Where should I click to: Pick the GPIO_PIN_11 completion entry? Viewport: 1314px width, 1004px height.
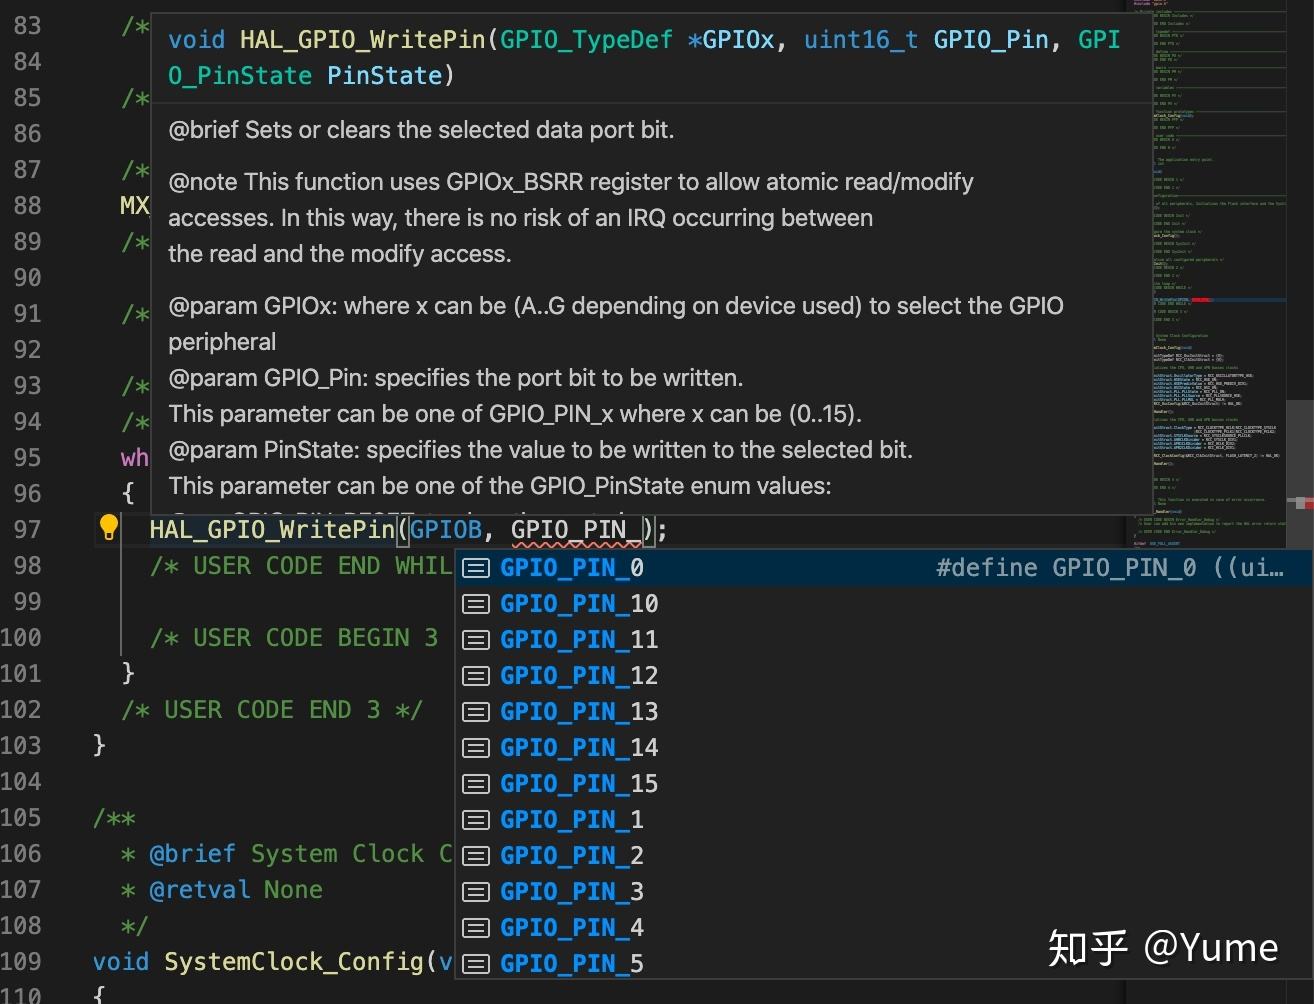[884, 640]
